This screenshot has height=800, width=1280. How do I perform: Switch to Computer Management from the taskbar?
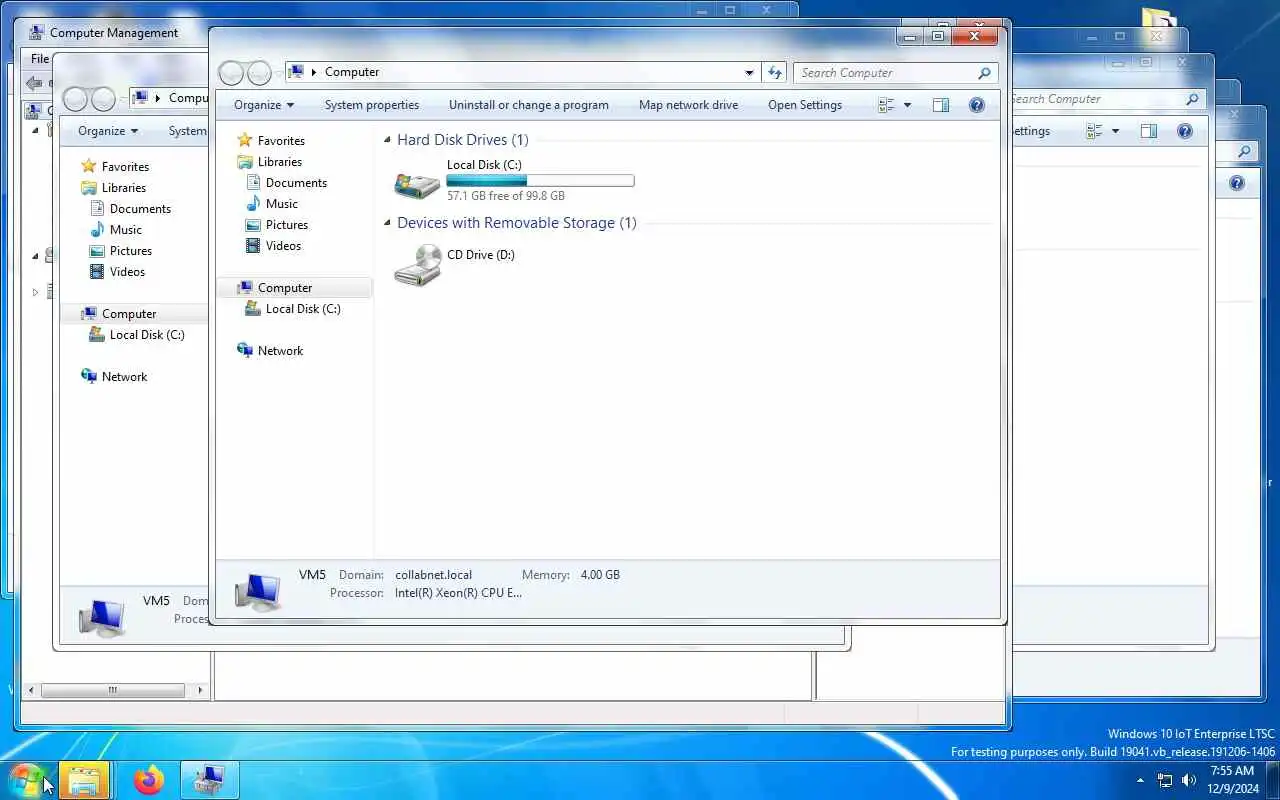(x=210, y=780)
